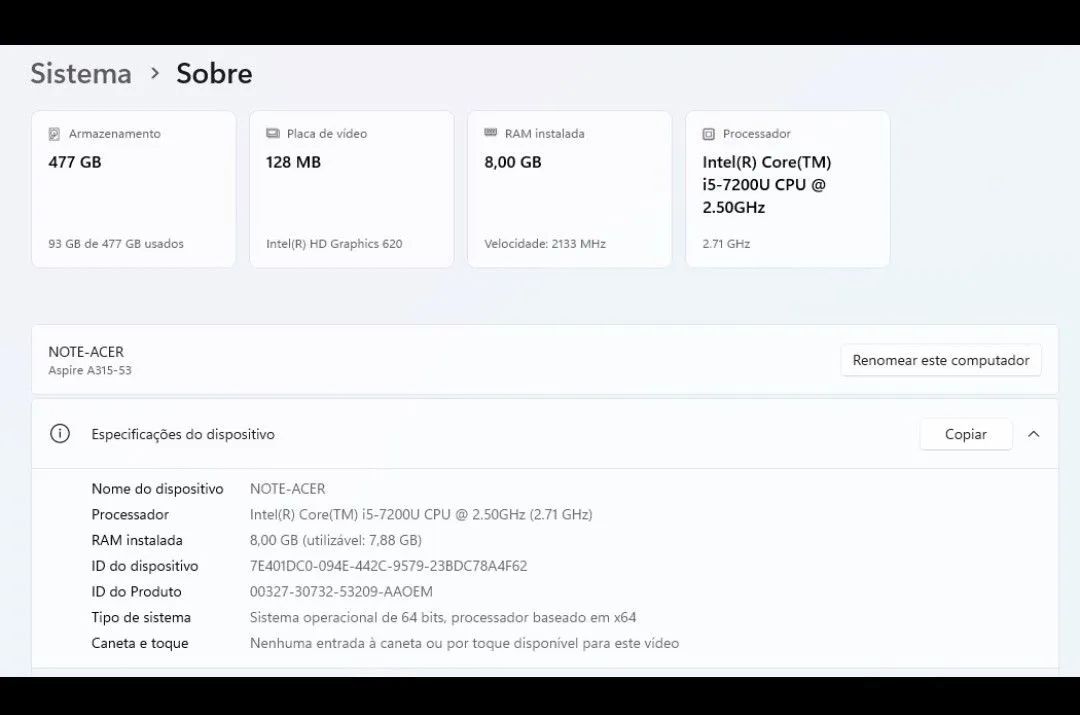The width and height of the screenshot is (1080, 715).
Task: Open the Processador i5-7200U card
Action: [787, 190]
